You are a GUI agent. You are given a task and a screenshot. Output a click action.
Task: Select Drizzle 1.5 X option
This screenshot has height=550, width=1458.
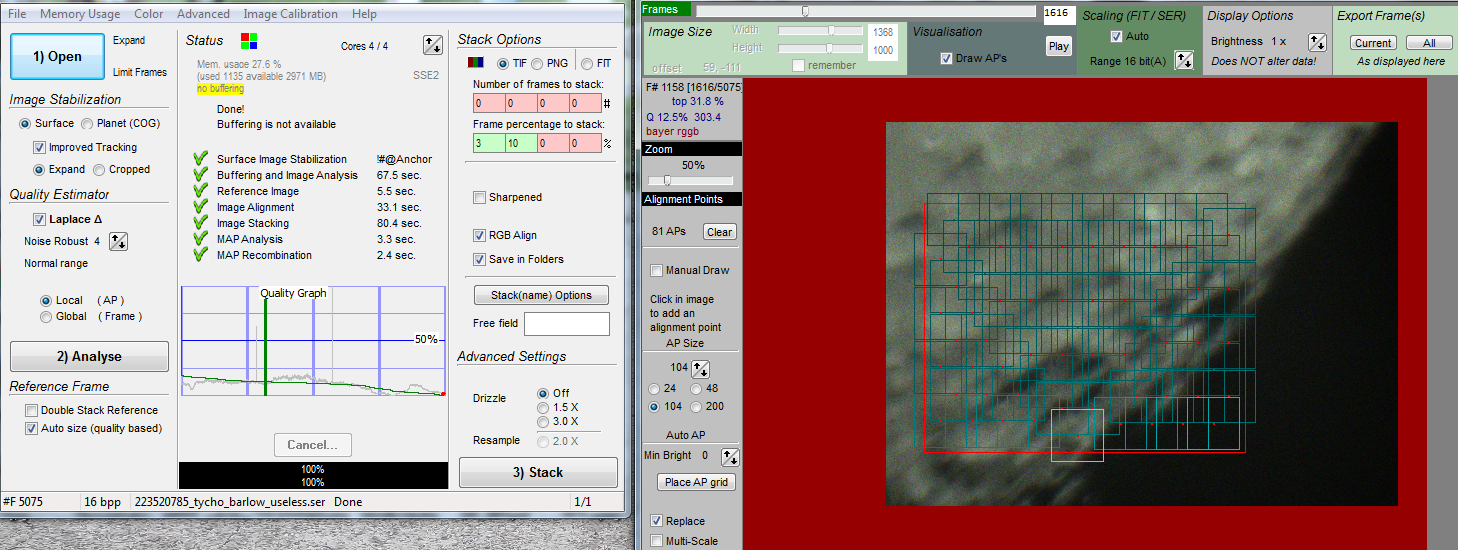[558, 407]
